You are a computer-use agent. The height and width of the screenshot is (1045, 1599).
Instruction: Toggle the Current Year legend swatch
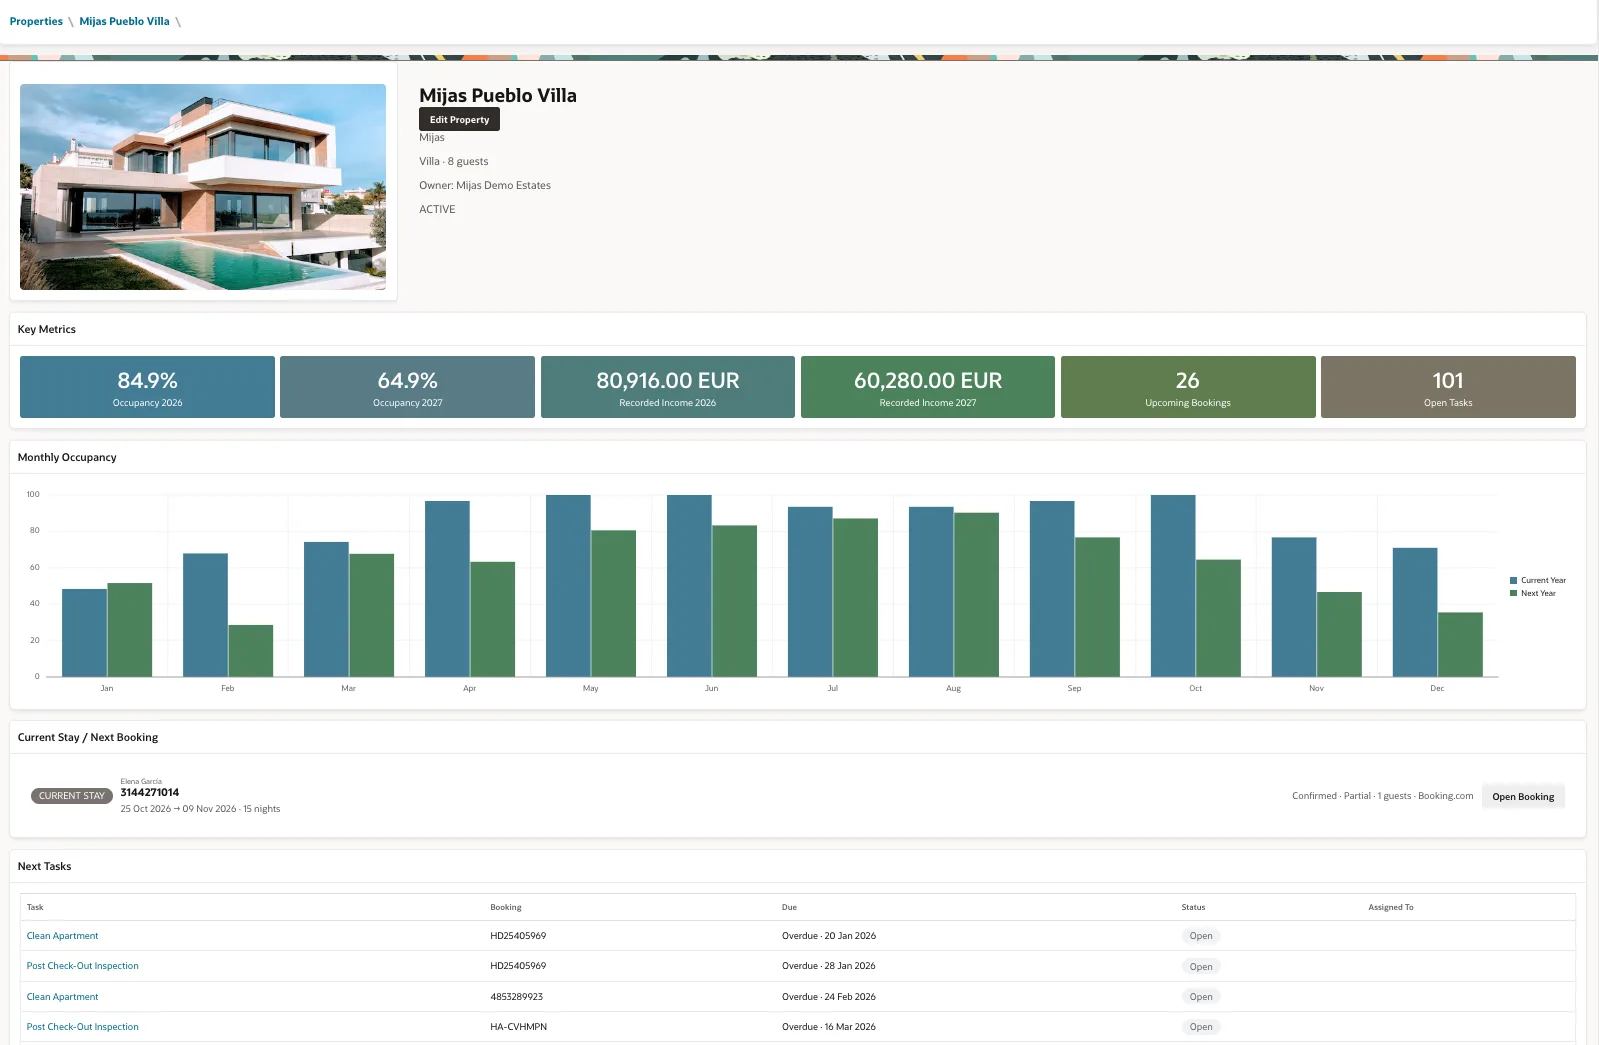tap(1513, 580)
